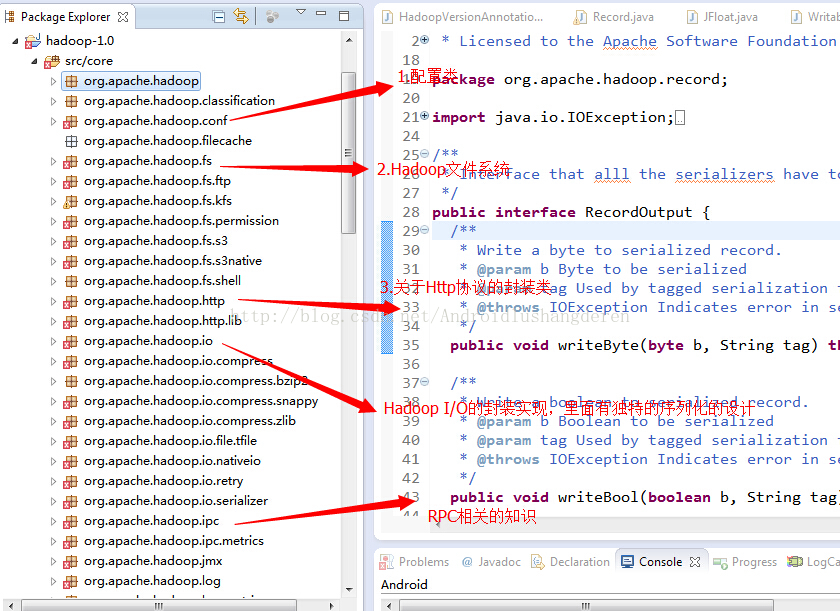Click org.apache.hadoop.io.compress.bzip2 package icon

(x=71, y=381)
